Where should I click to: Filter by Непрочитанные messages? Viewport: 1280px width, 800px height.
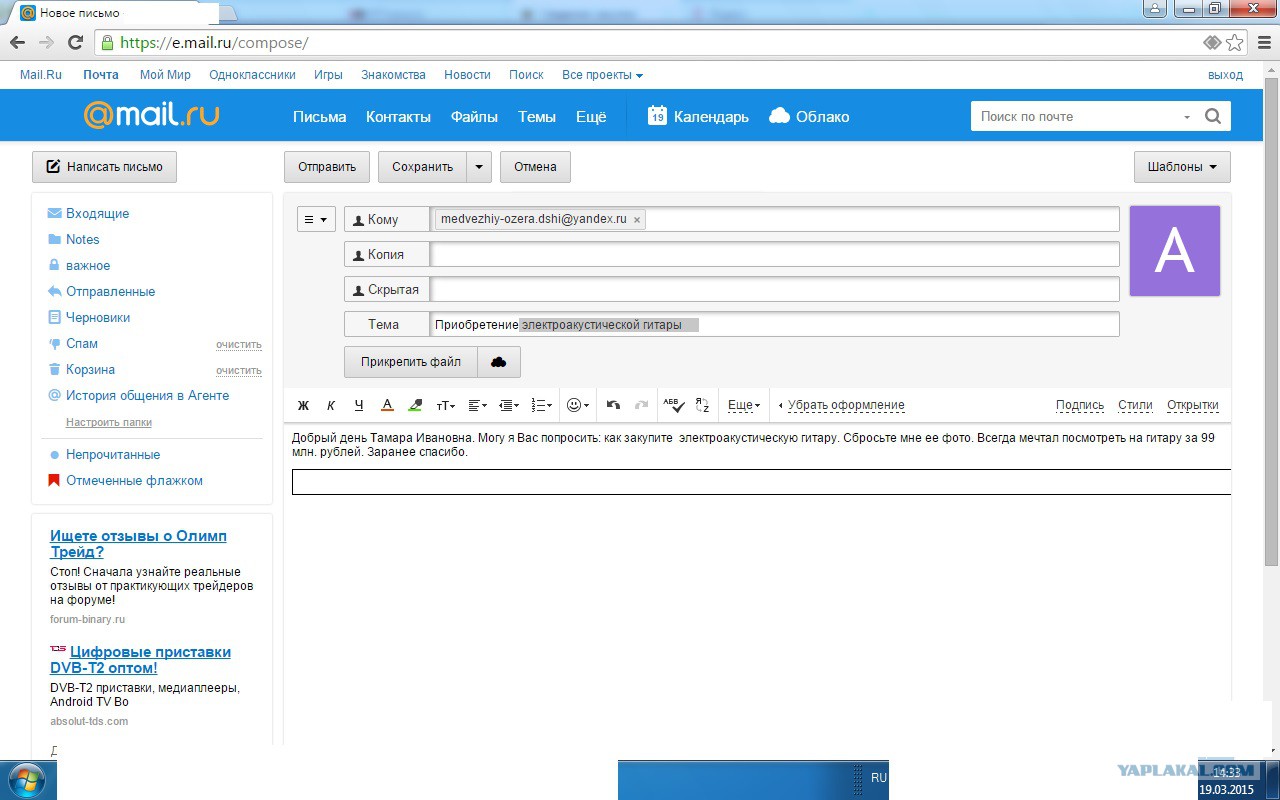[113, 455]
